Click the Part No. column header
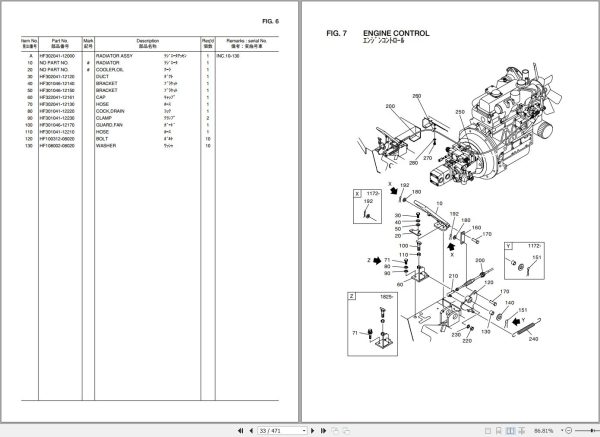This screenshot has height=437, width=600. click(x=60, y=43)
